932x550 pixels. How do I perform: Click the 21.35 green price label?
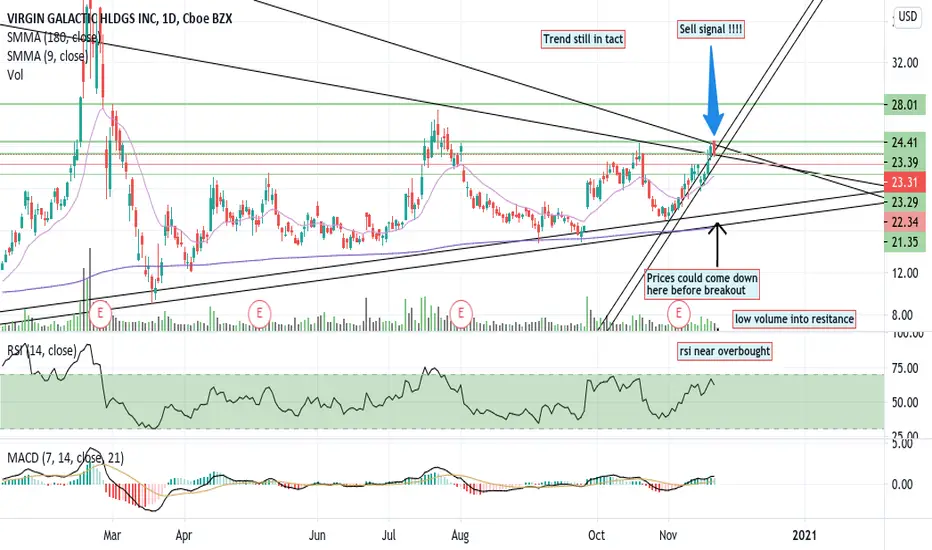point(905,242)
